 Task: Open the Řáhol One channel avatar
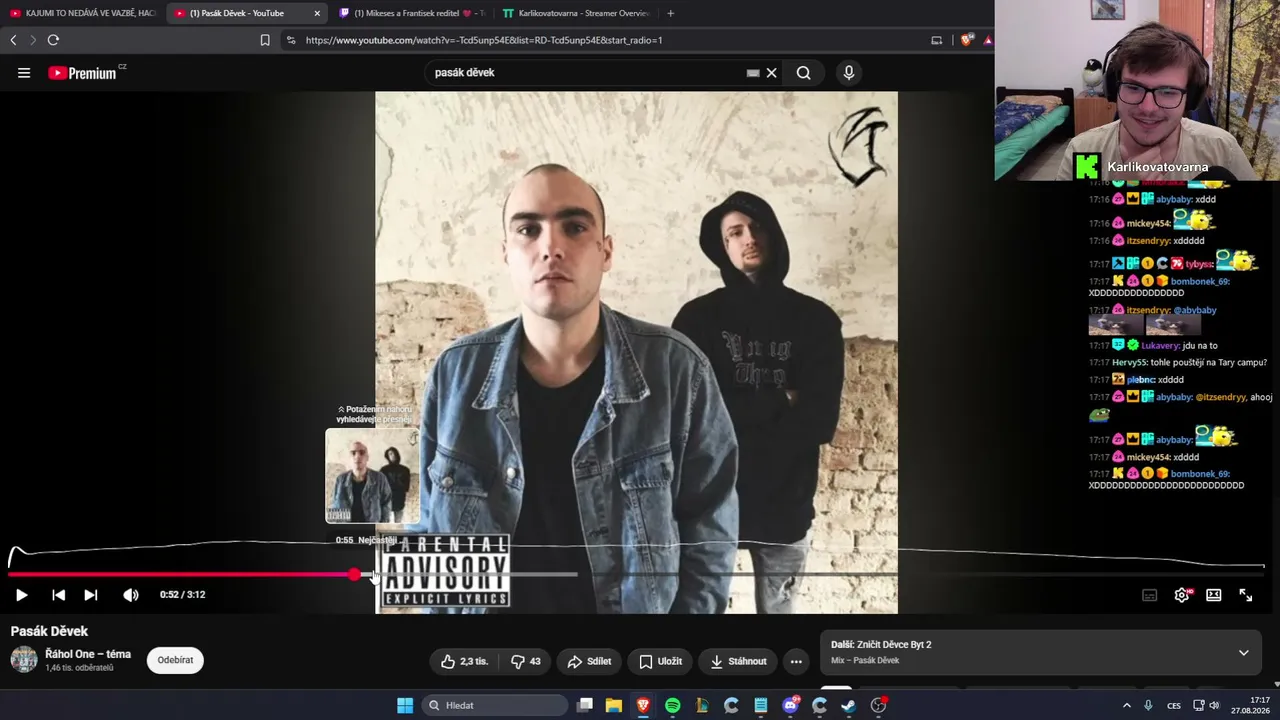point(24,659)
